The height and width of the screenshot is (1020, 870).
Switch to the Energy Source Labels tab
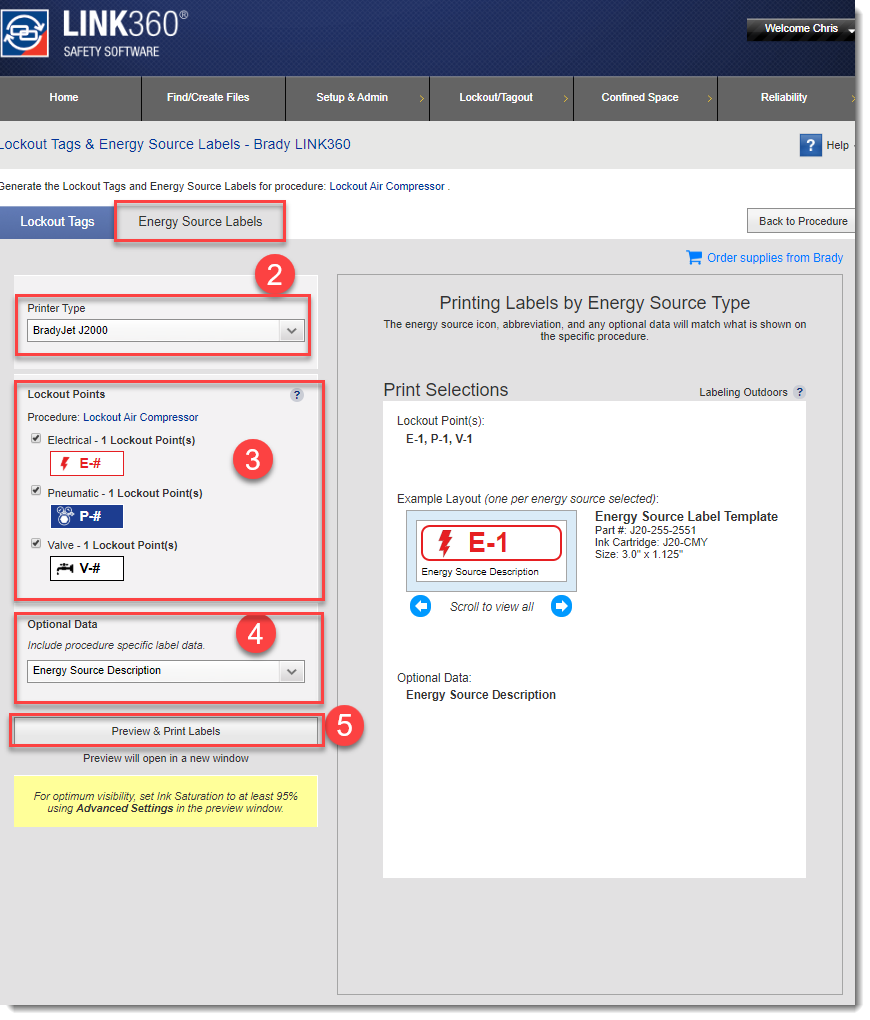pos(200,222)
